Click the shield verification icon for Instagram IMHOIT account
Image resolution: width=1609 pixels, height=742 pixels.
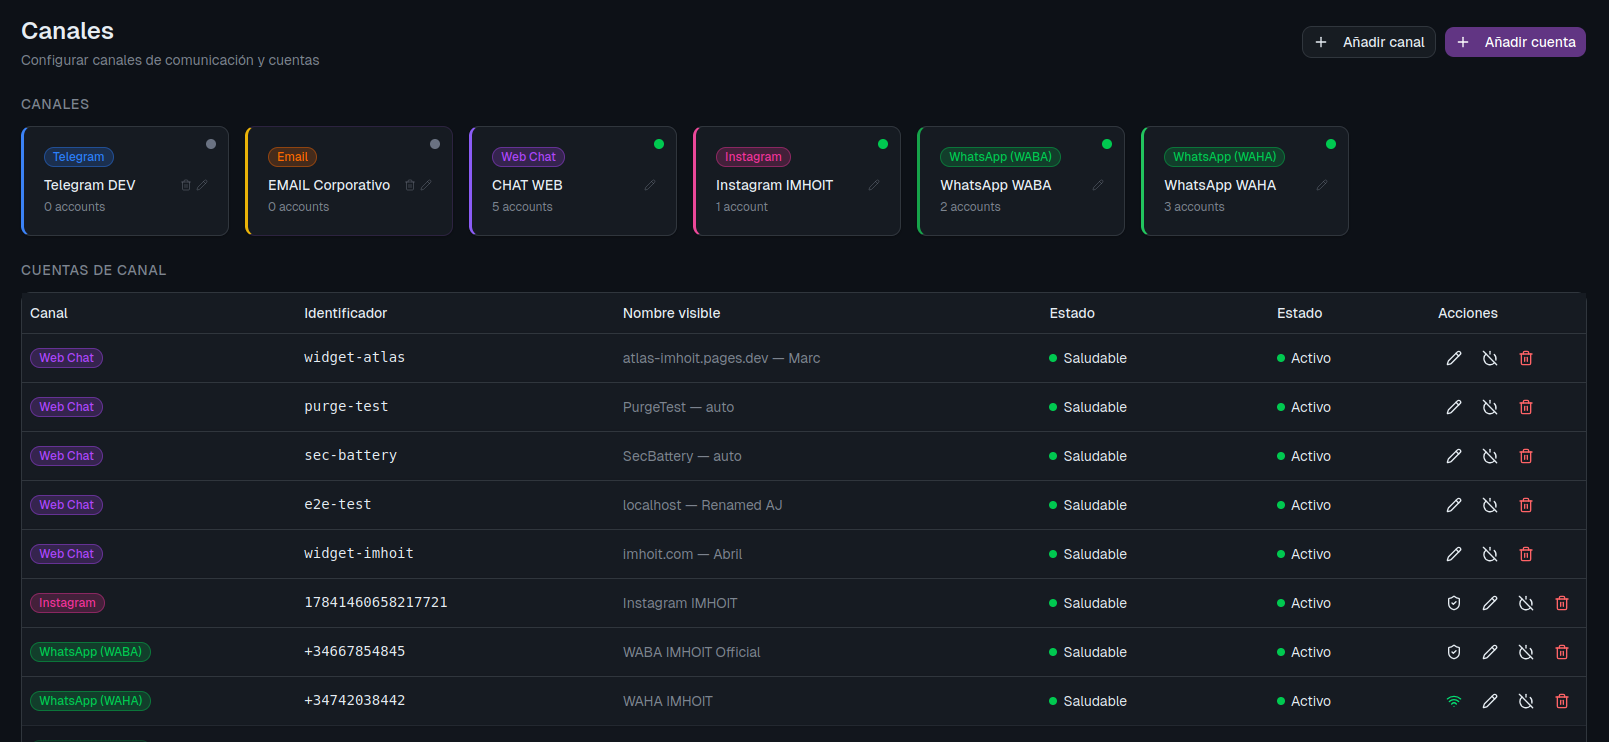tap(1454, 603)
